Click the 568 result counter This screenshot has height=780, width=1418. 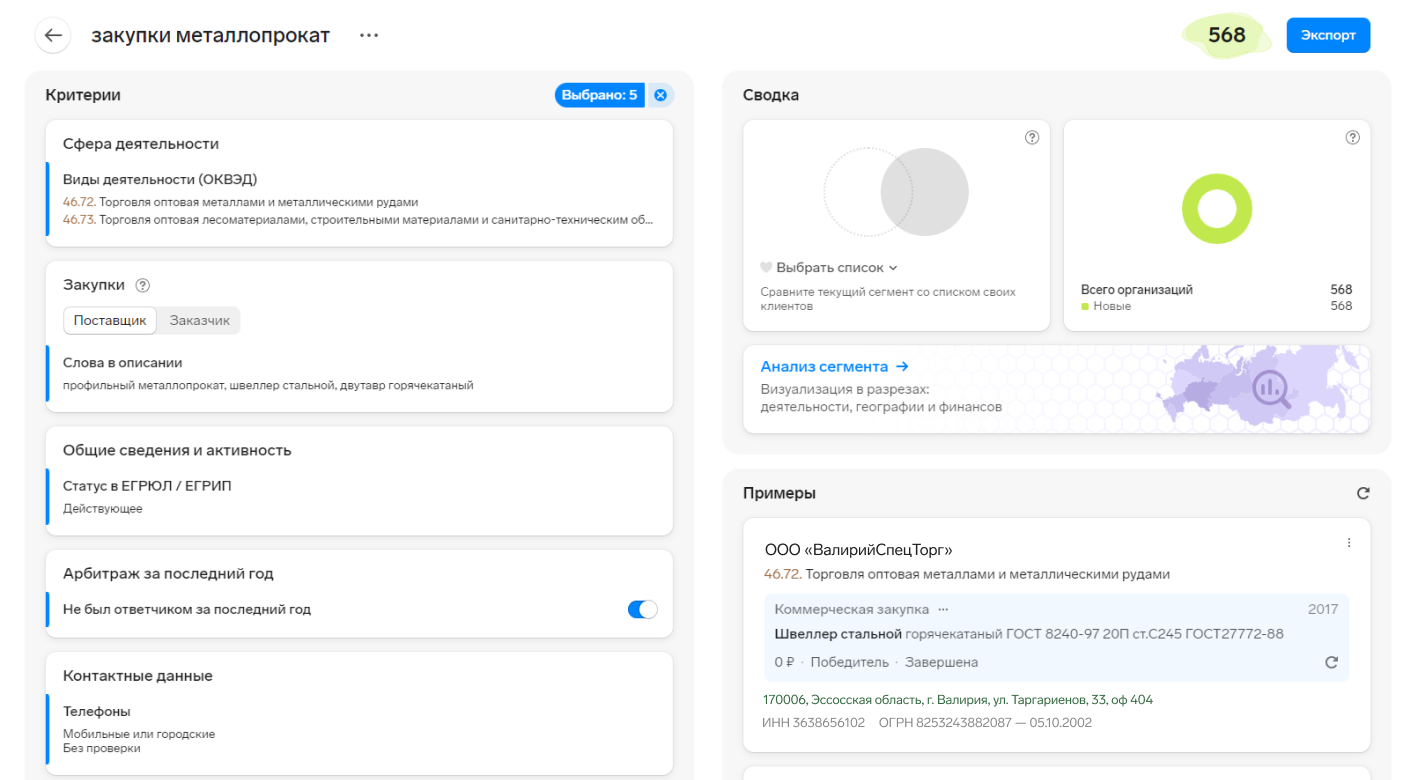tap(1227, 35)
